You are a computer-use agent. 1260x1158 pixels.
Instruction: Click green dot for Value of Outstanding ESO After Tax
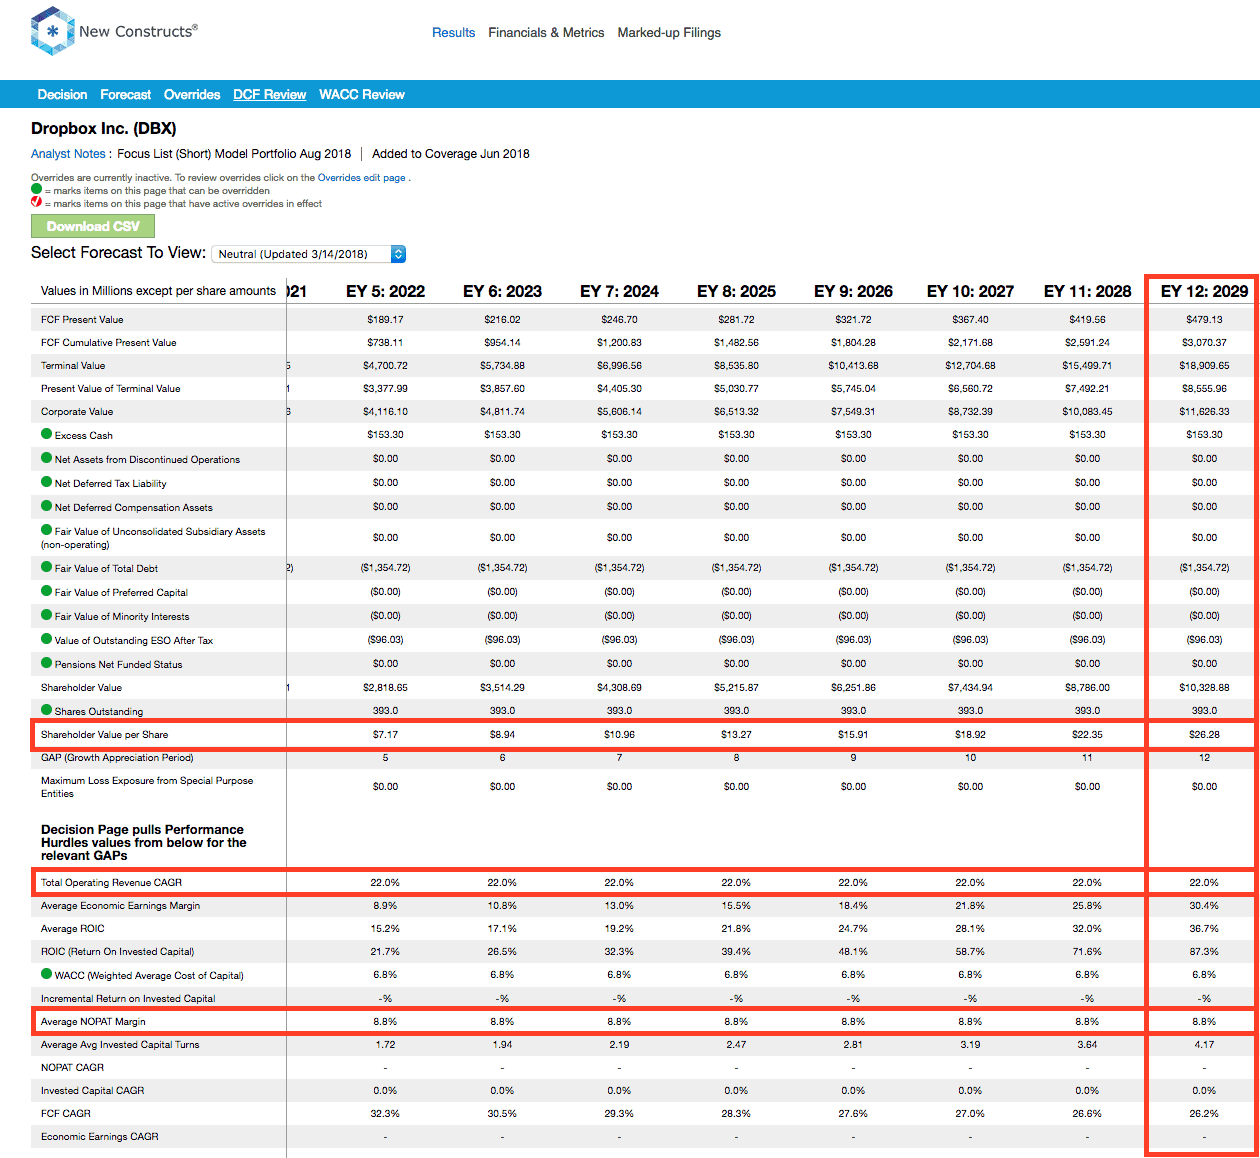coord(46,639)
